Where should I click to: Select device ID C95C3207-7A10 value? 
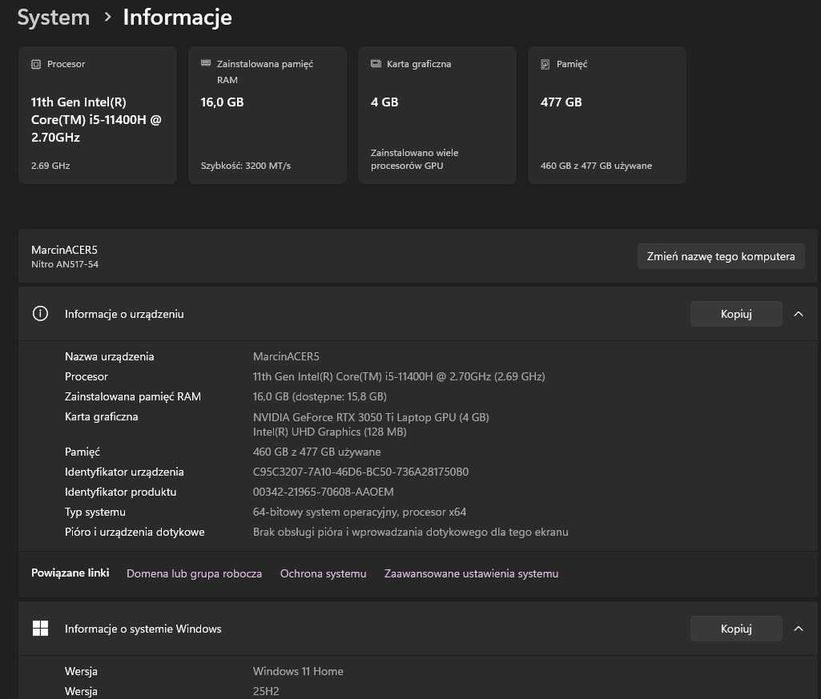coord(361,472)
